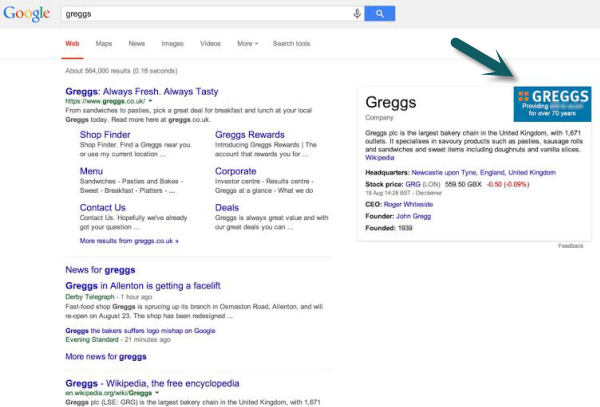Open Greggs Wikipedia encyclopedia result
Screen dimensions: 600x407
[152, 383]
